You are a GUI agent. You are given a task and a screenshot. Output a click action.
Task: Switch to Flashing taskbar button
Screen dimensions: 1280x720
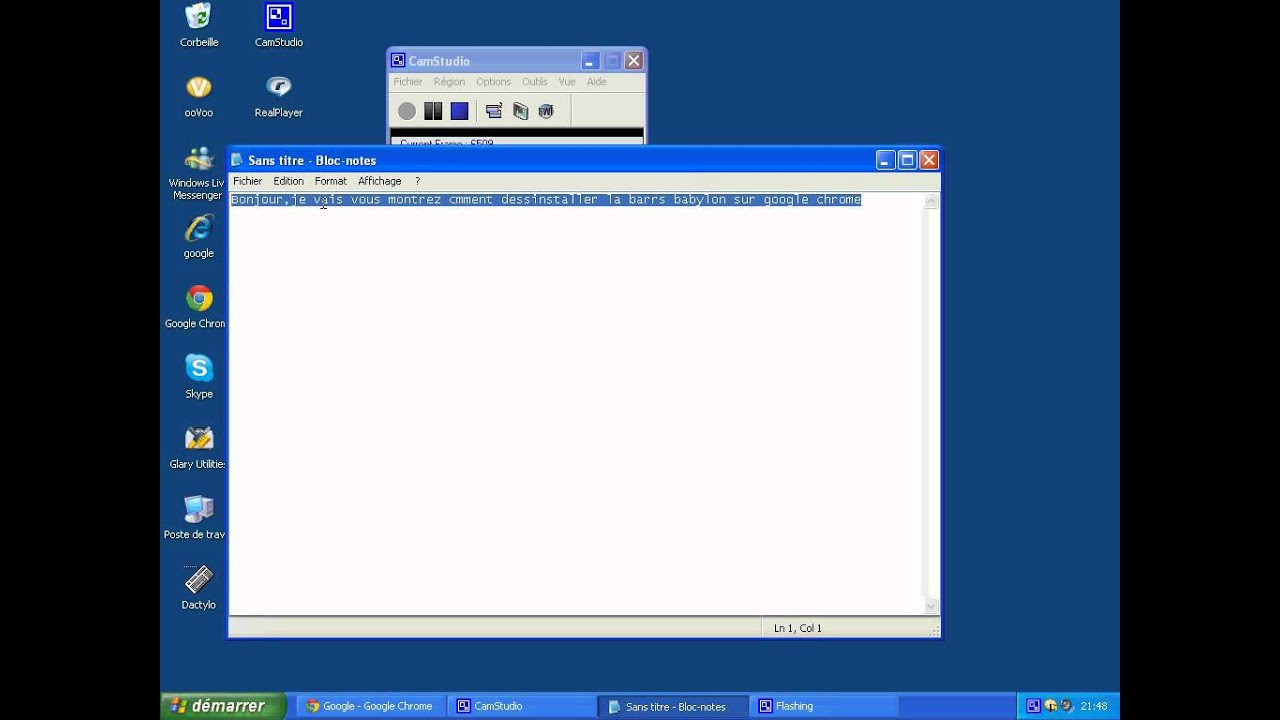(823, 706)
